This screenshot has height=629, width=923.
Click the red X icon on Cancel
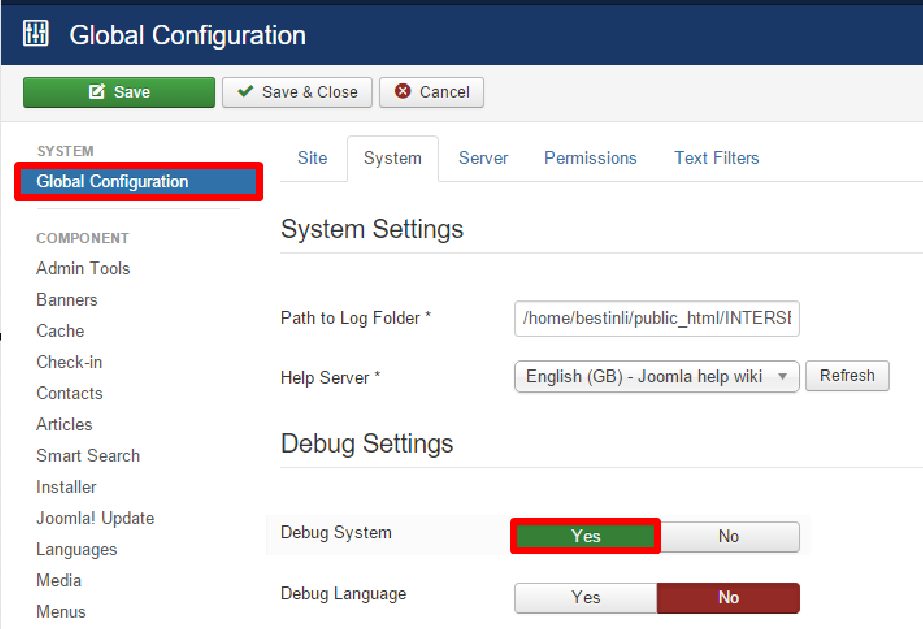pyautogui.click(x=403, y=91)
